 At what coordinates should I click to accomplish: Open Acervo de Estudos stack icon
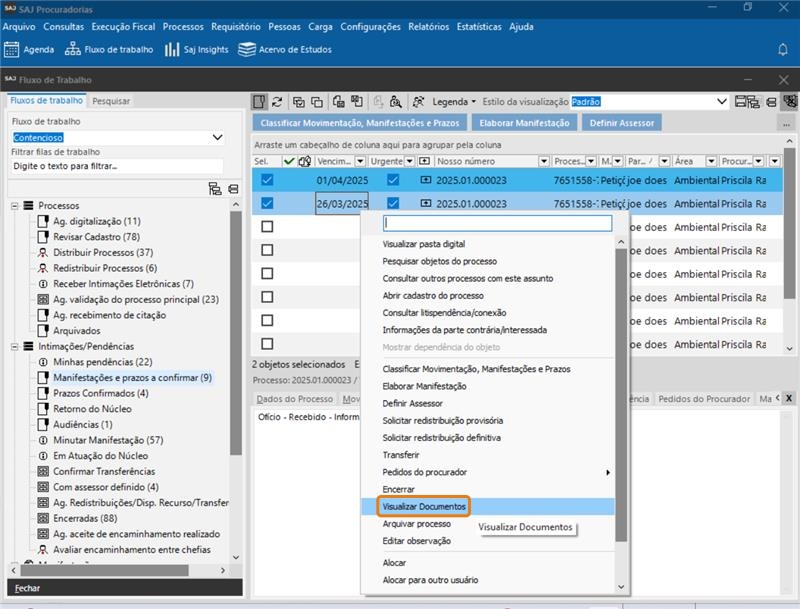(x=247, y=49)
